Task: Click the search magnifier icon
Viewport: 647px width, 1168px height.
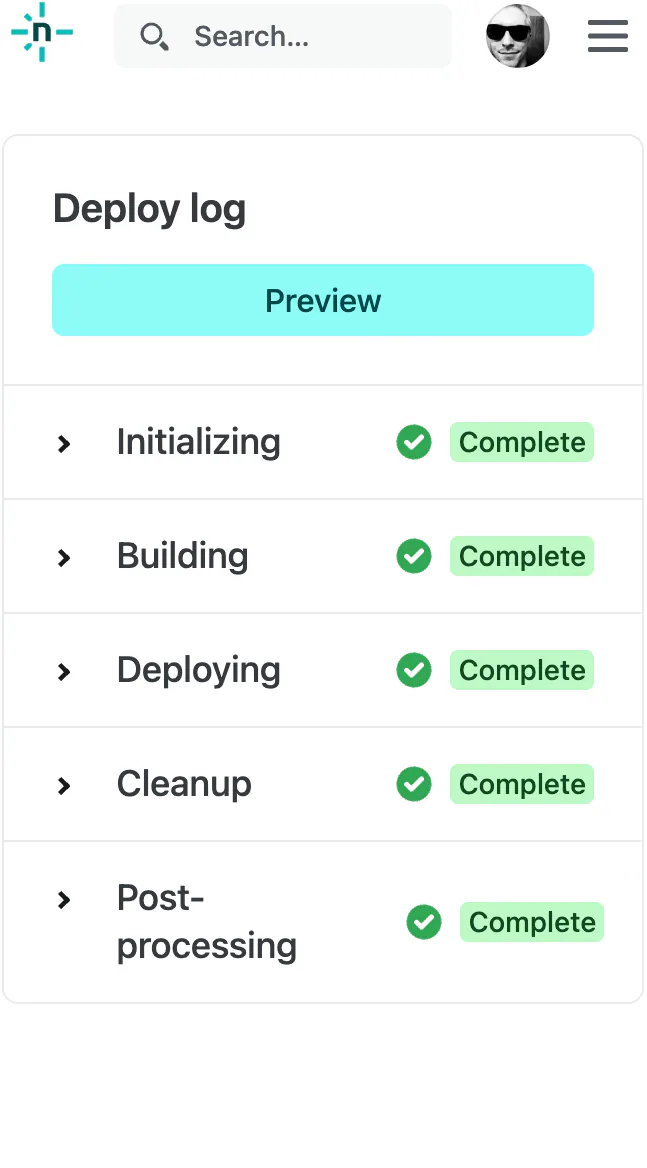Action: 154,36
